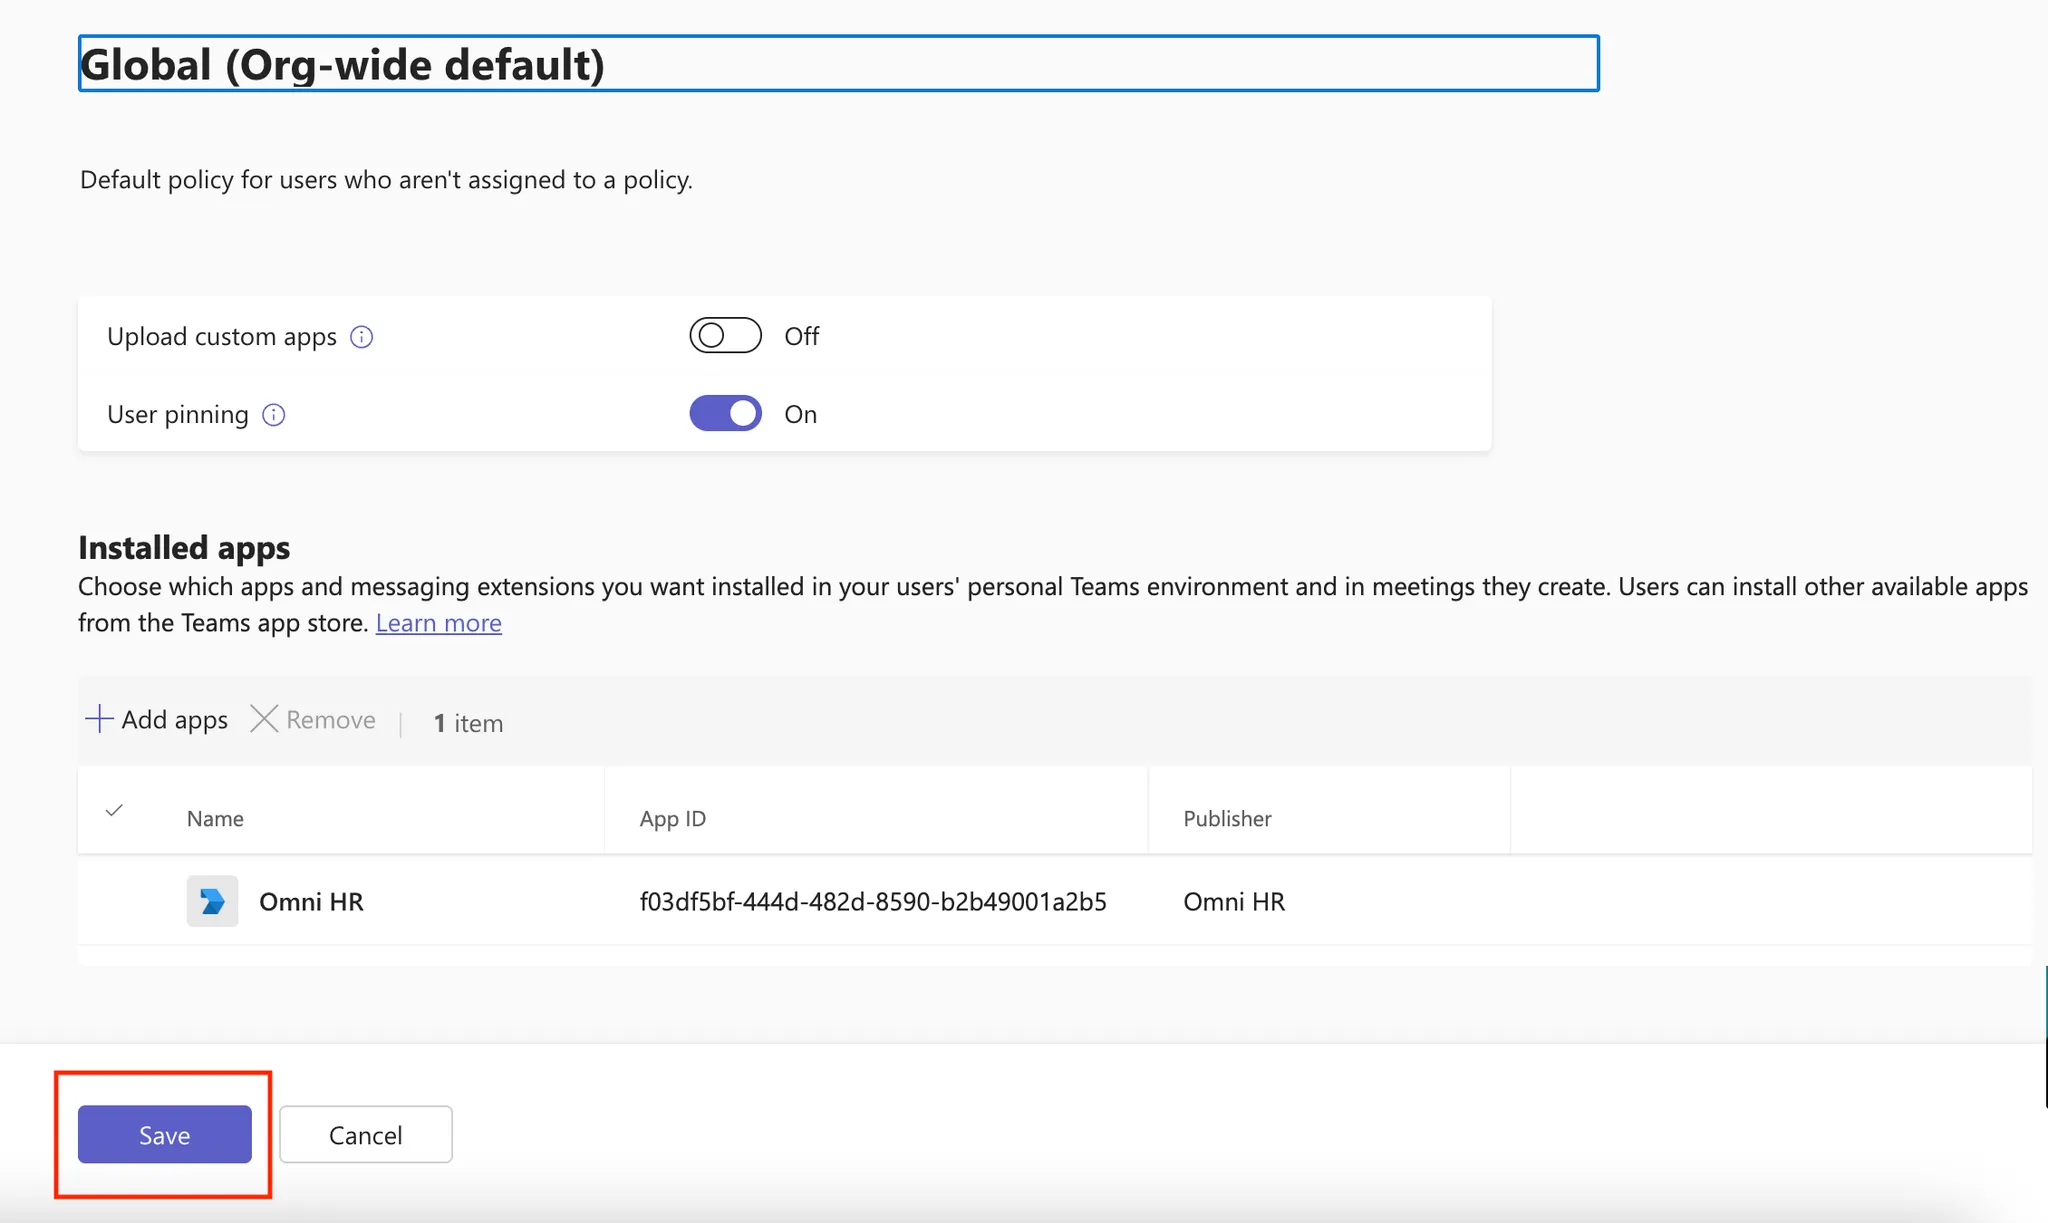Toggle Upload custom apps switch on
Image resolution: width=2048 pixels, height=1223 pixels.
point(725,336)
